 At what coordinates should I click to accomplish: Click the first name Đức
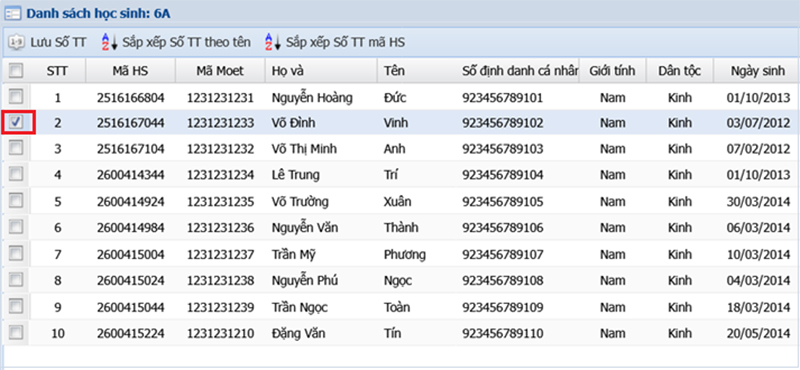click(395, 97)
